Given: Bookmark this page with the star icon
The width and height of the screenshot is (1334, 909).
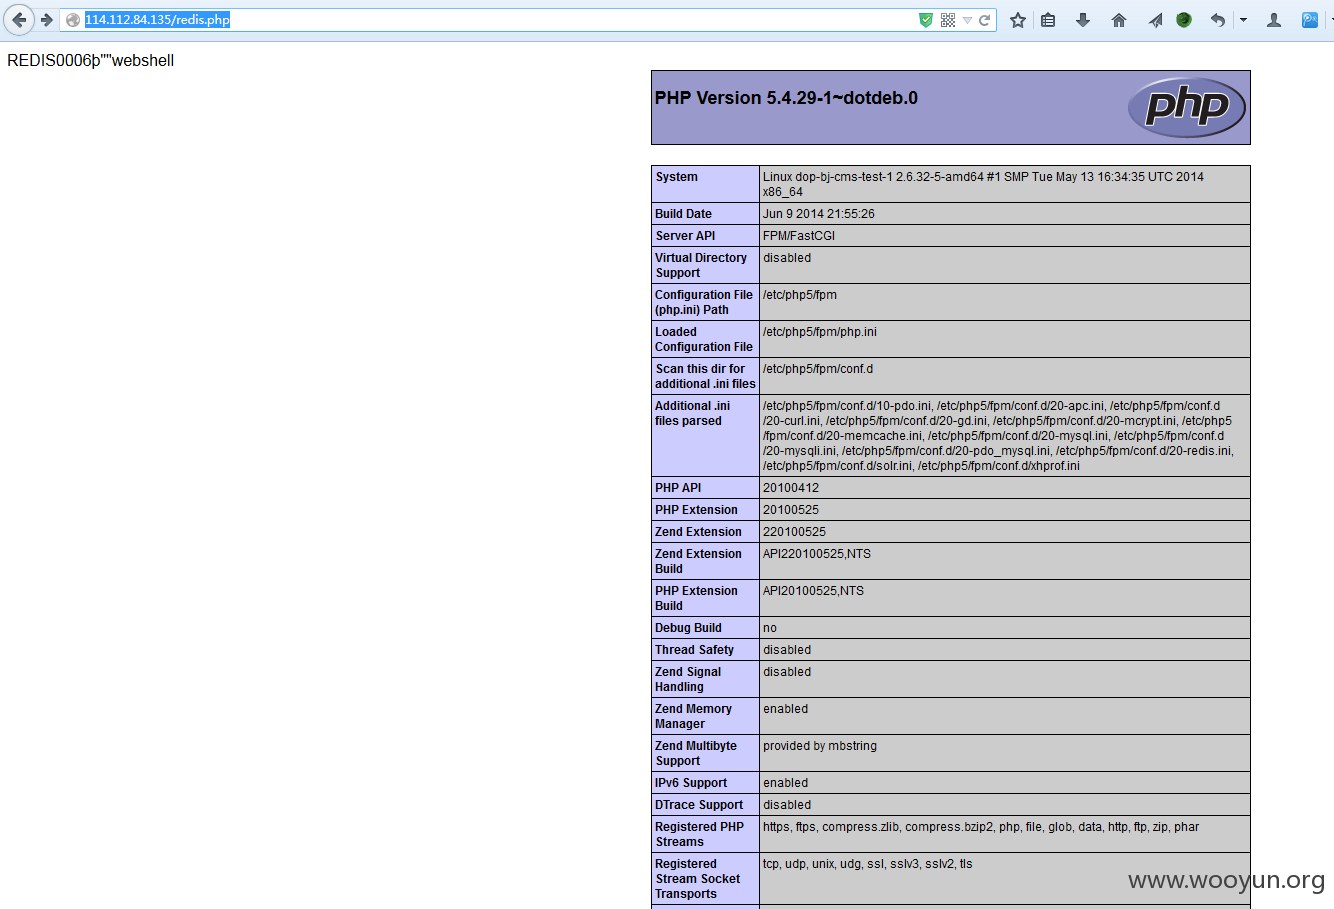Looking at the screenshot, I should [x=1018, y=20].
